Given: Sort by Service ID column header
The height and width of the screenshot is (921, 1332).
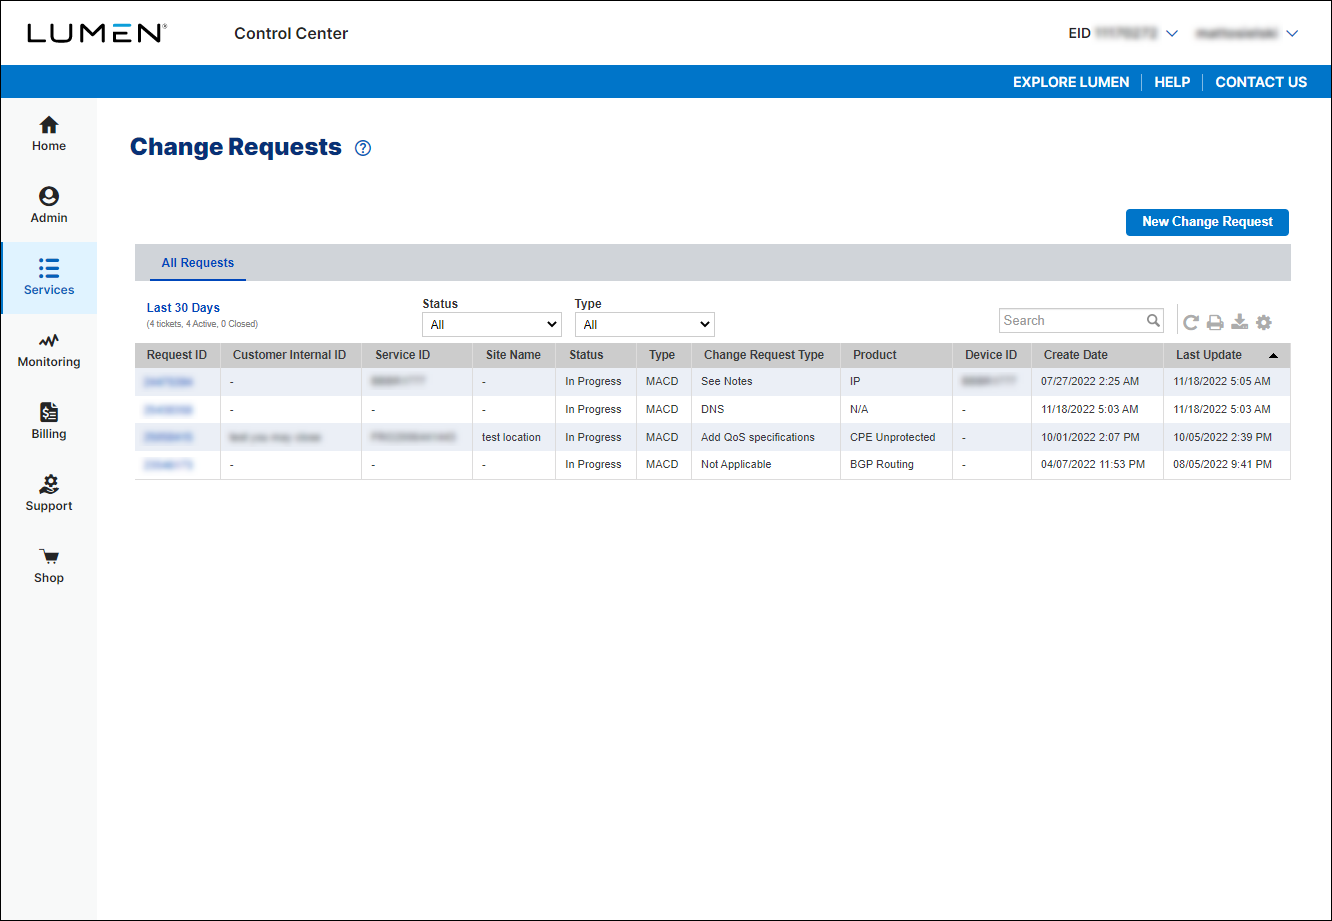Looking at the screenshot, I should point(402,355).
